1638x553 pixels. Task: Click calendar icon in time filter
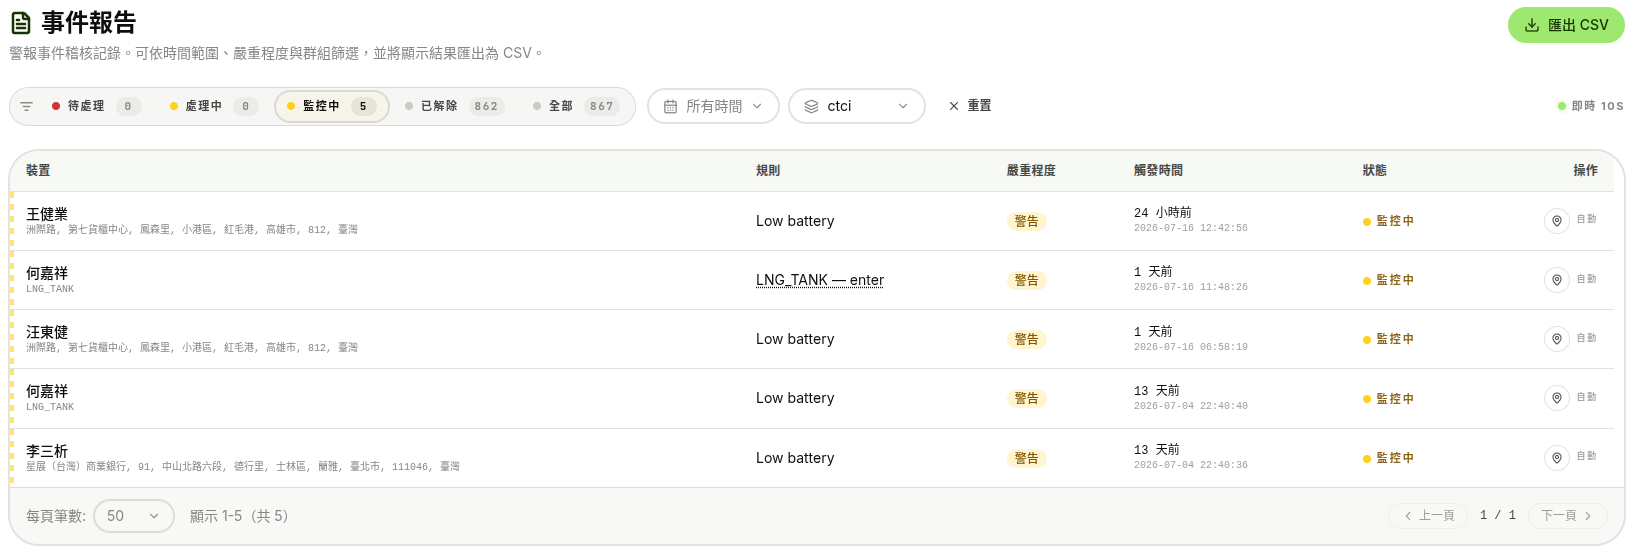click(x=670, y=106)
